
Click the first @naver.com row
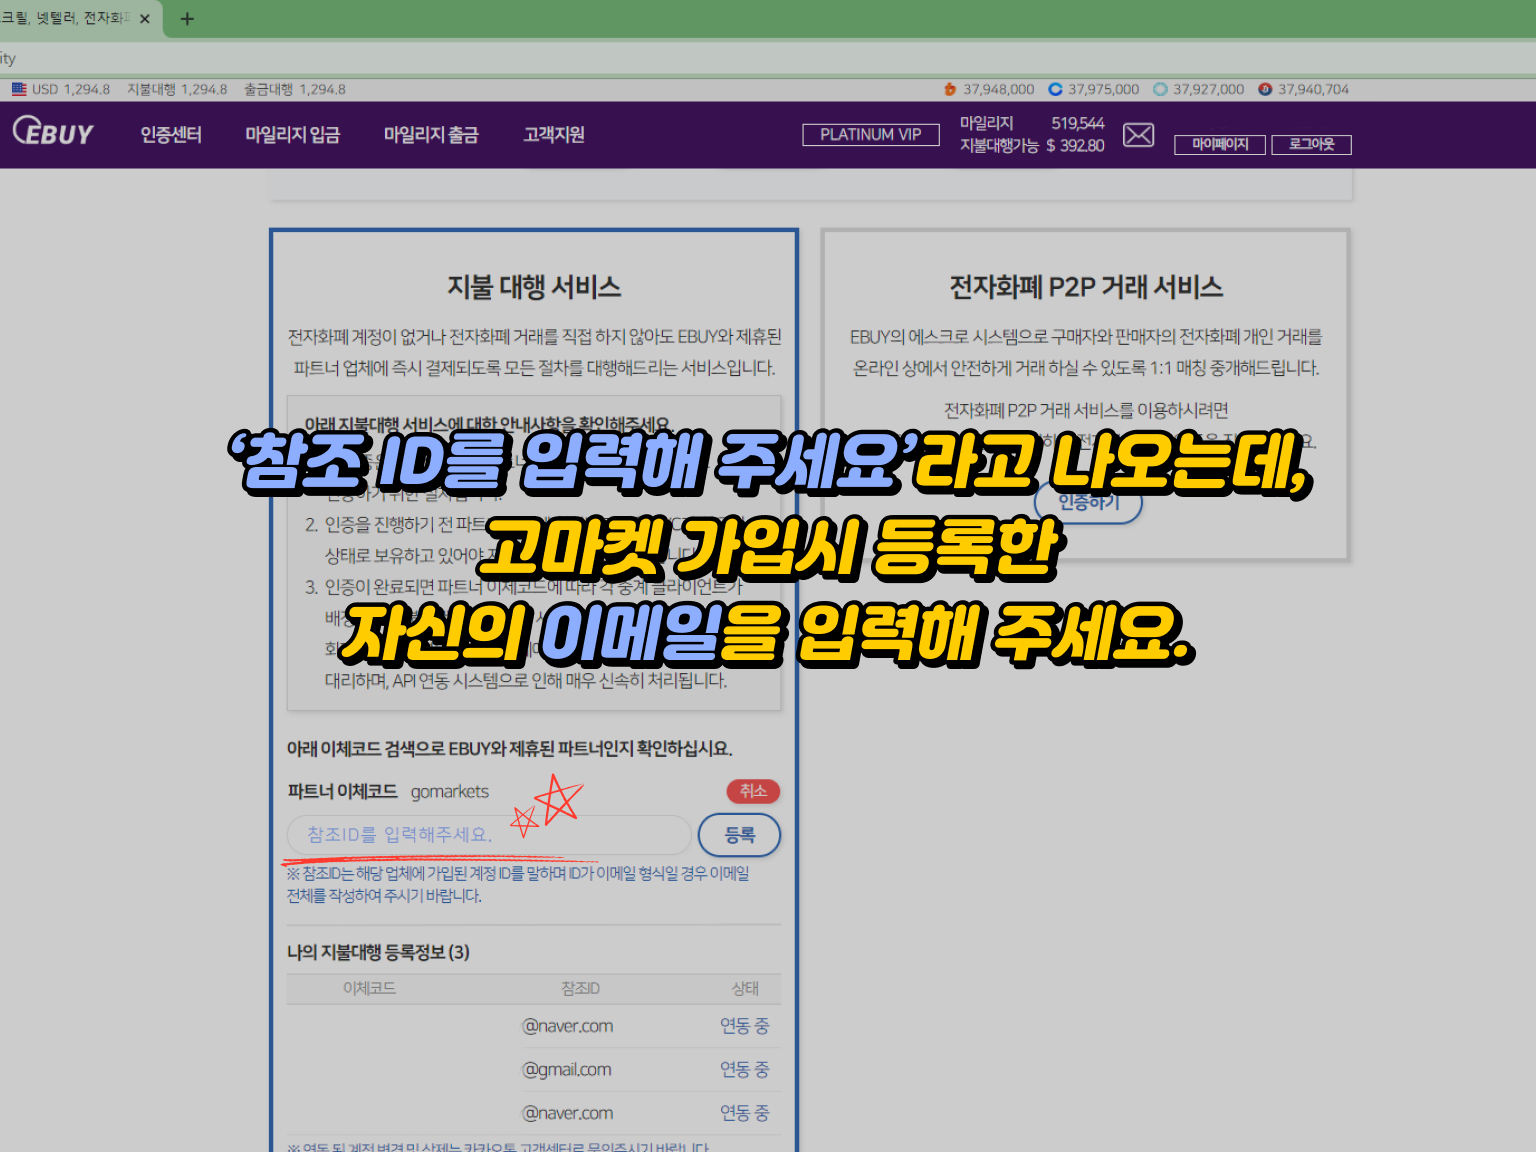(x=534, y=1026)
